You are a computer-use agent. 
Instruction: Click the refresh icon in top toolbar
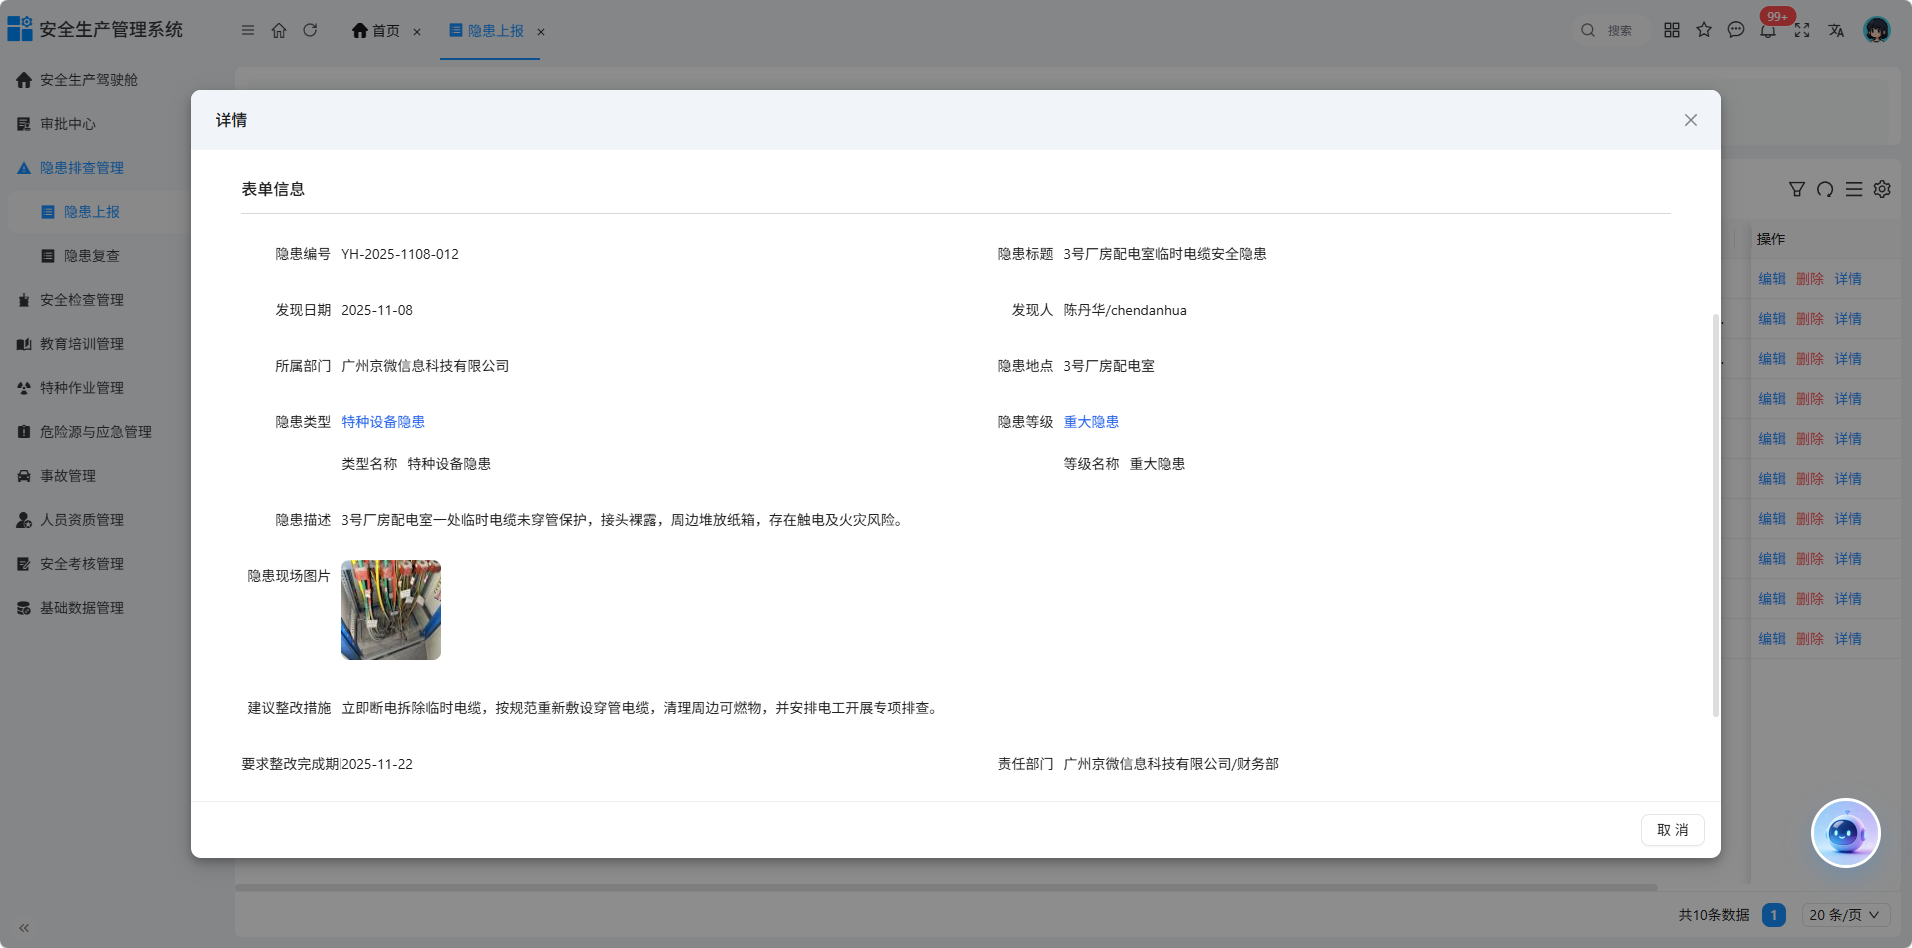click(x=310, y=31)
